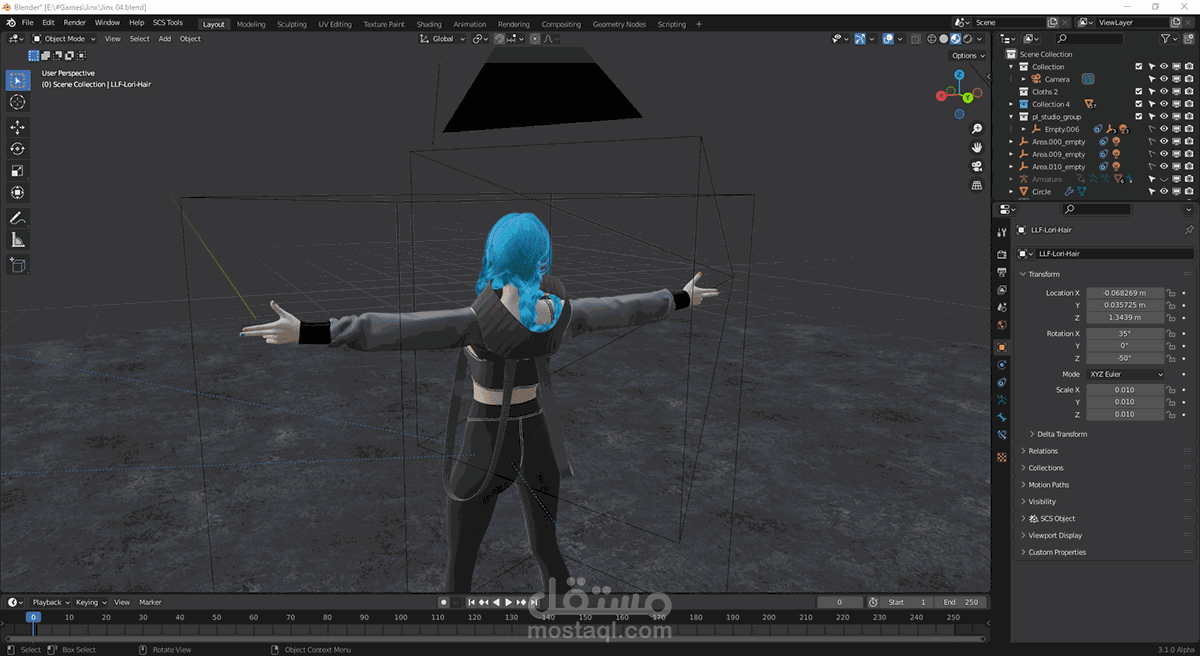
Task: Uncheck the pl_studio_group checkbox
Action: [x=1139, y=117]
